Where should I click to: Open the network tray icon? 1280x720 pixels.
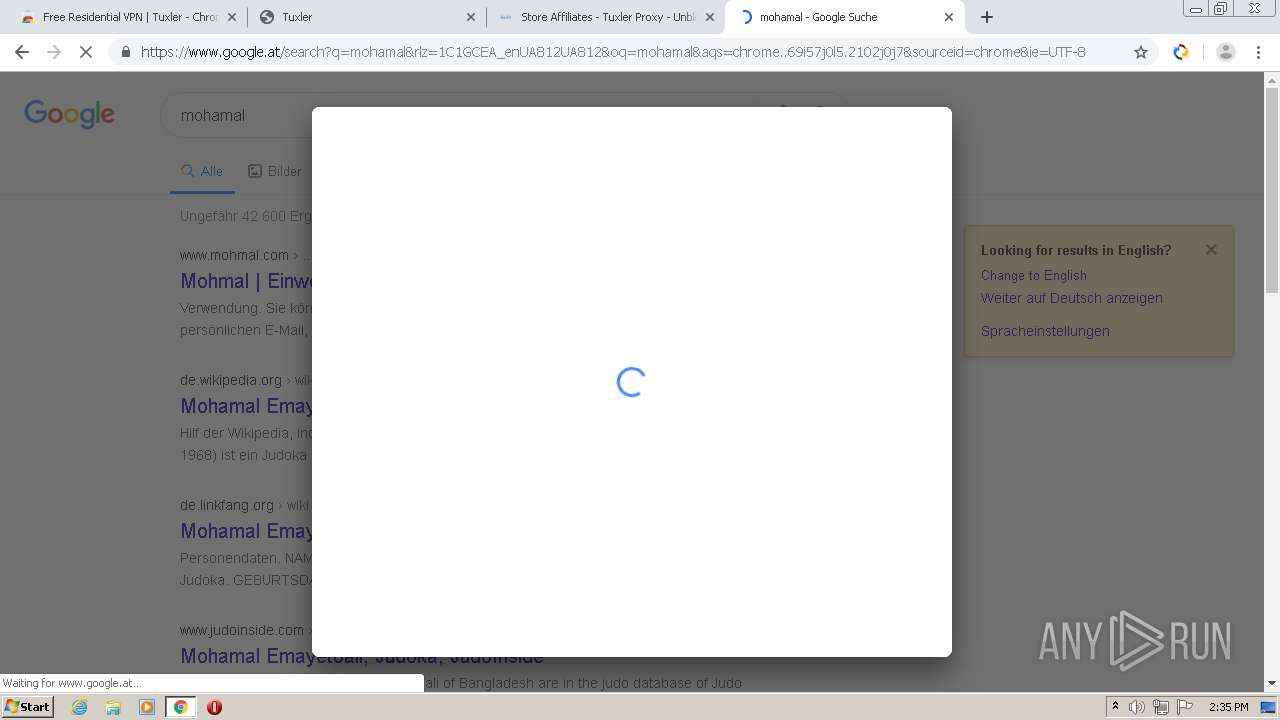[x=1161, y=707]
